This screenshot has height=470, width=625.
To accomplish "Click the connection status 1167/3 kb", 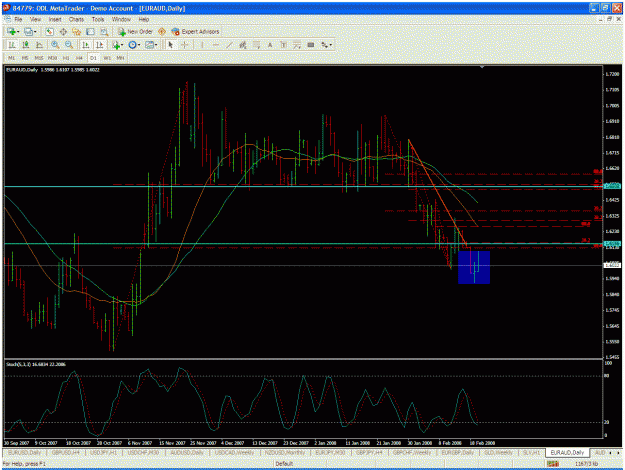I will (588, 464).
